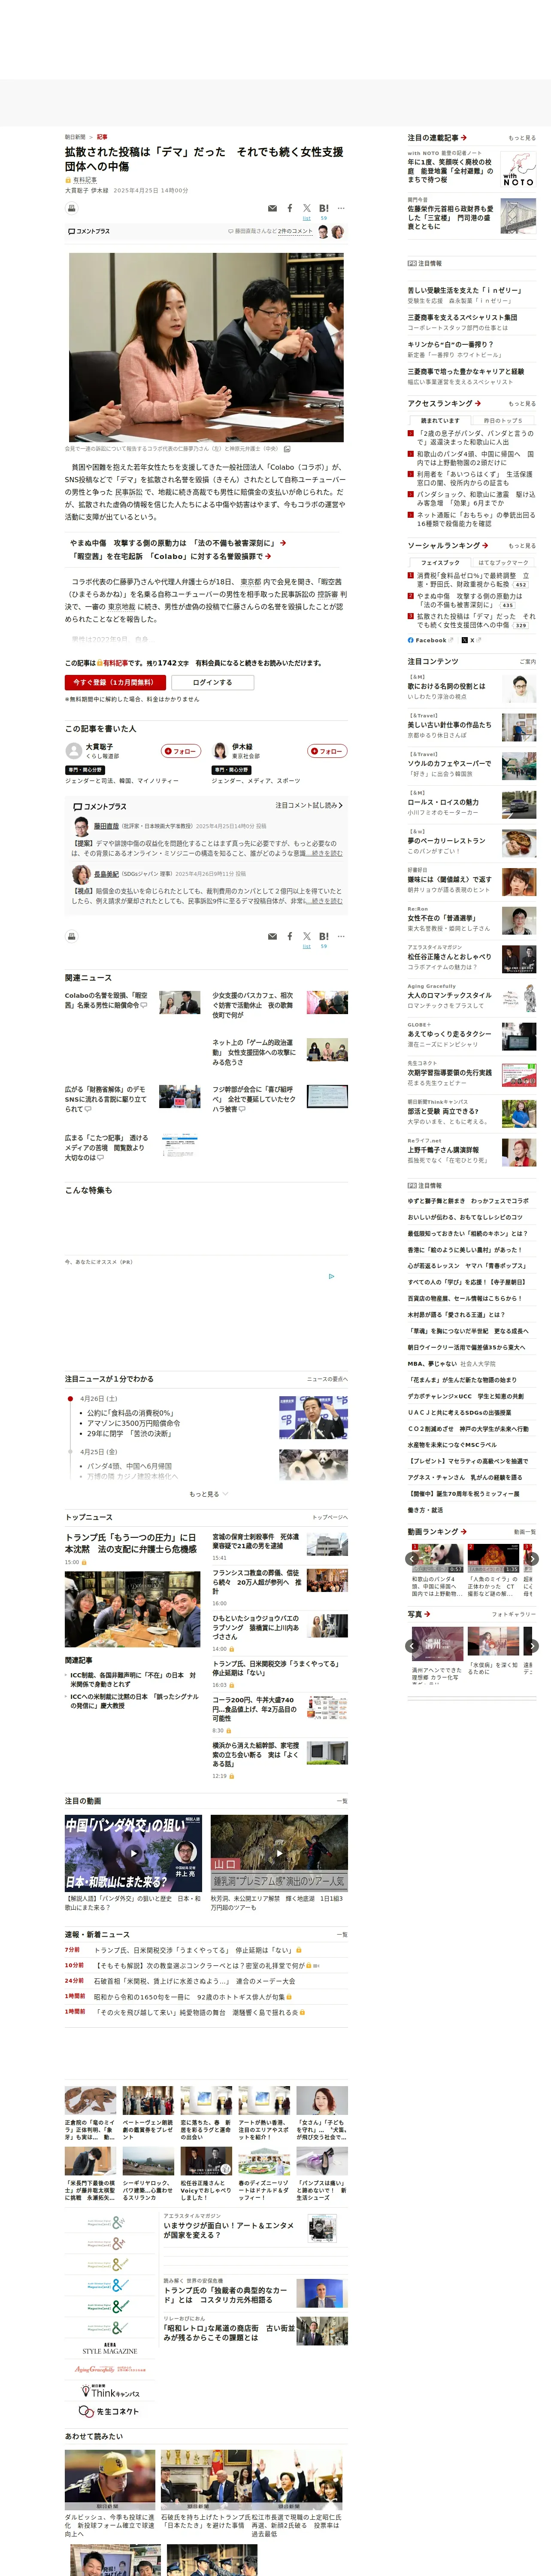This screenshot has width=551, height=2576.
Task: Select the 昨日のトップ5 ranking tab
Action: (x=503, y=420)
